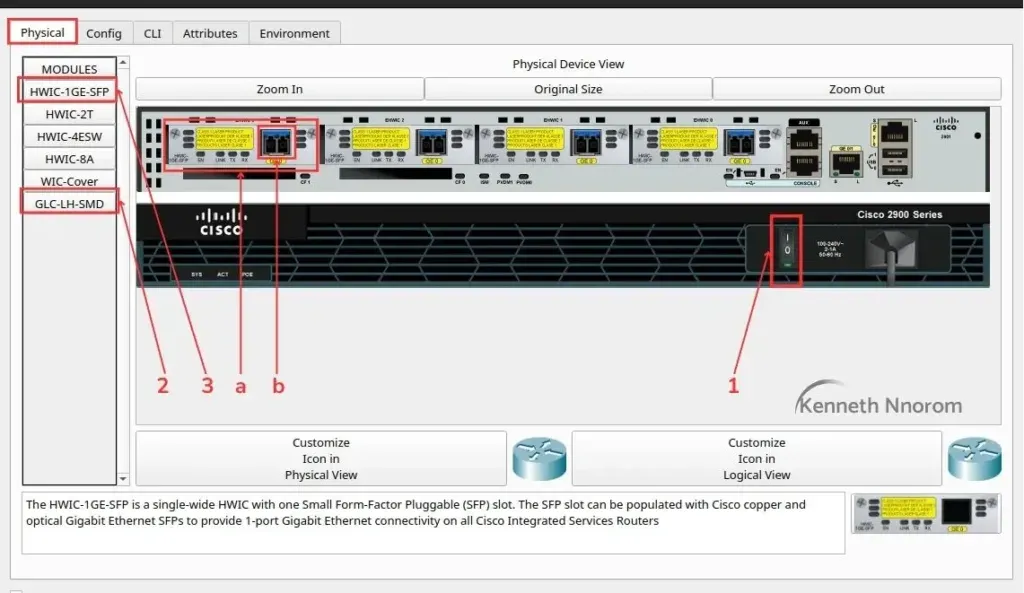
Task: Select the yellow laser label on EHWIC 1 module
Action: (534, 138)
